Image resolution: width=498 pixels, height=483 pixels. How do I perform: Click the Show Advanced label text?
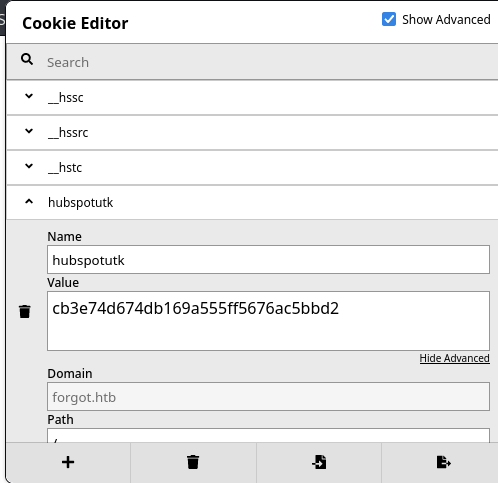click(446, 20)
